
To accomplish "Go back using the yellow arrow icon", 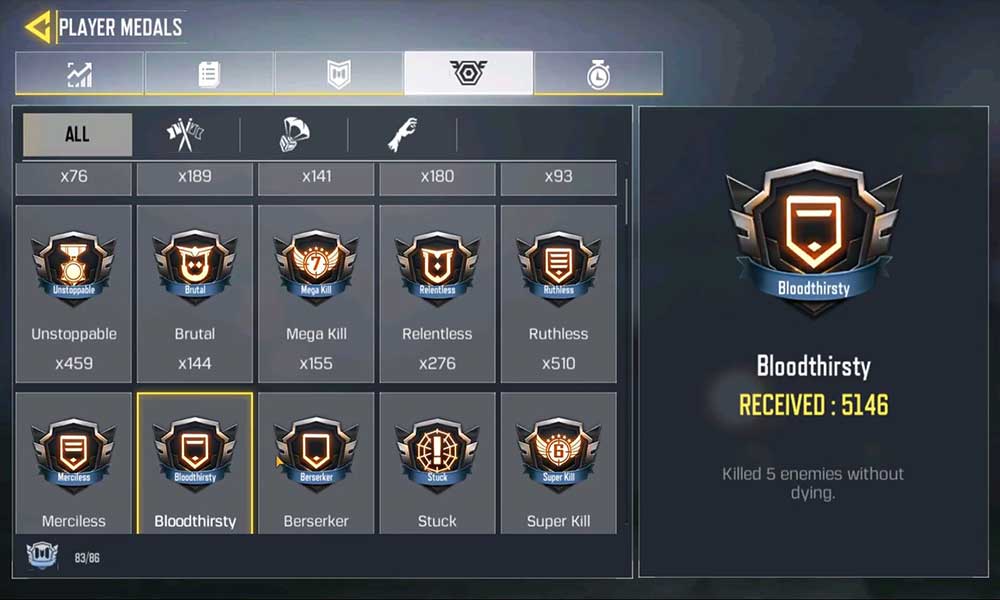I will (38, 27).
